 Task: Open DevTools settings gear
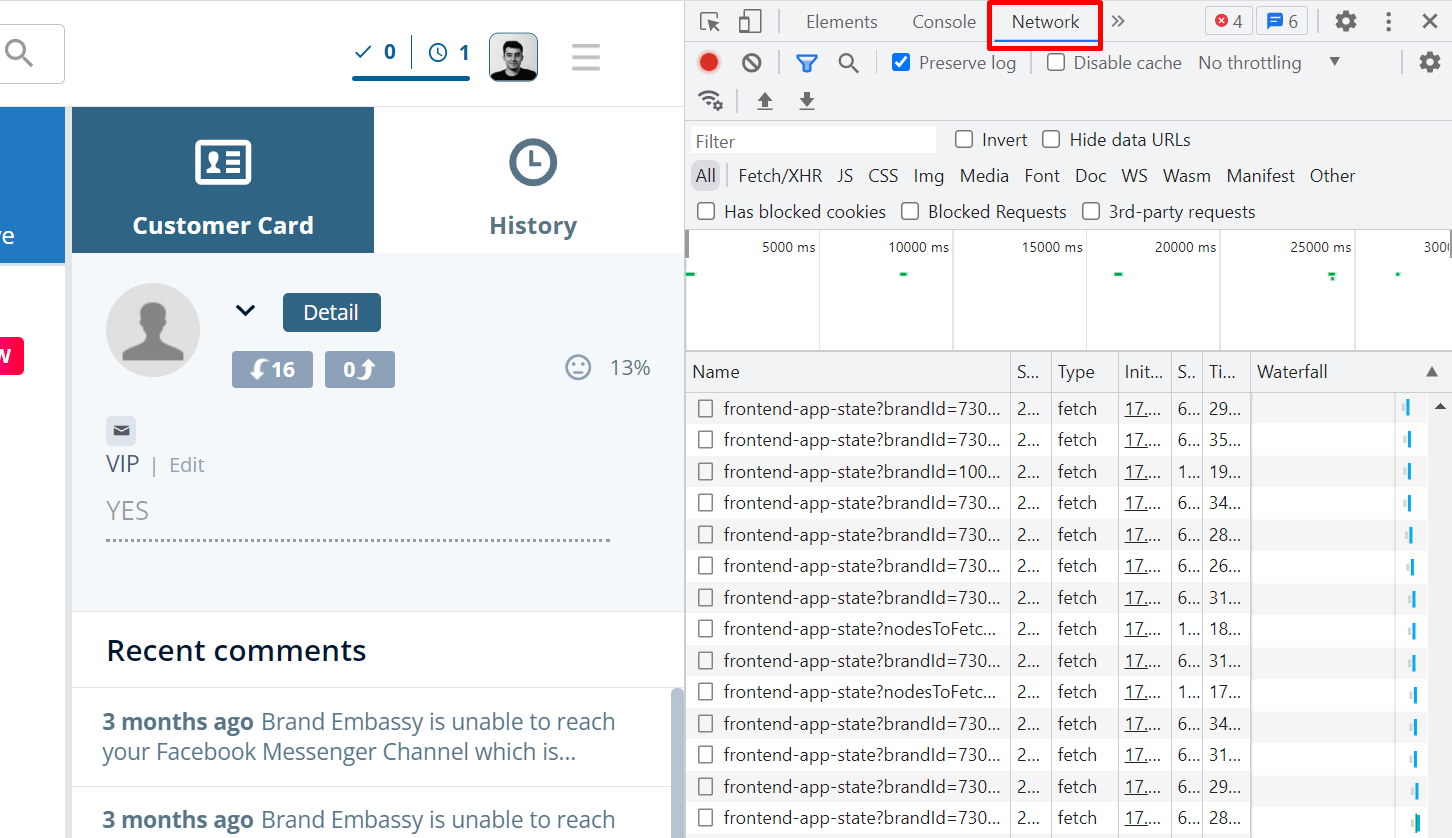pos(1346,21)
